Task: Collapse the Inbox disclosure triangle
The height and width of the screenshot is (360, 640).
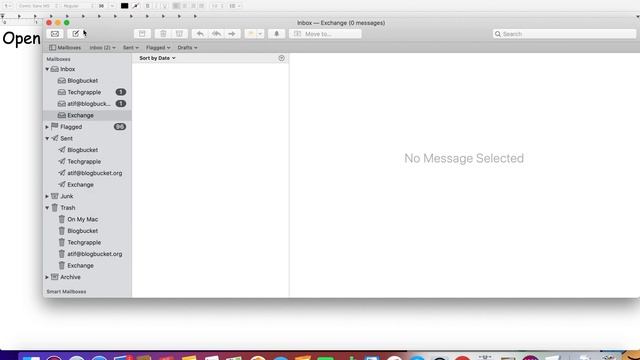Action: pos(47,69)
